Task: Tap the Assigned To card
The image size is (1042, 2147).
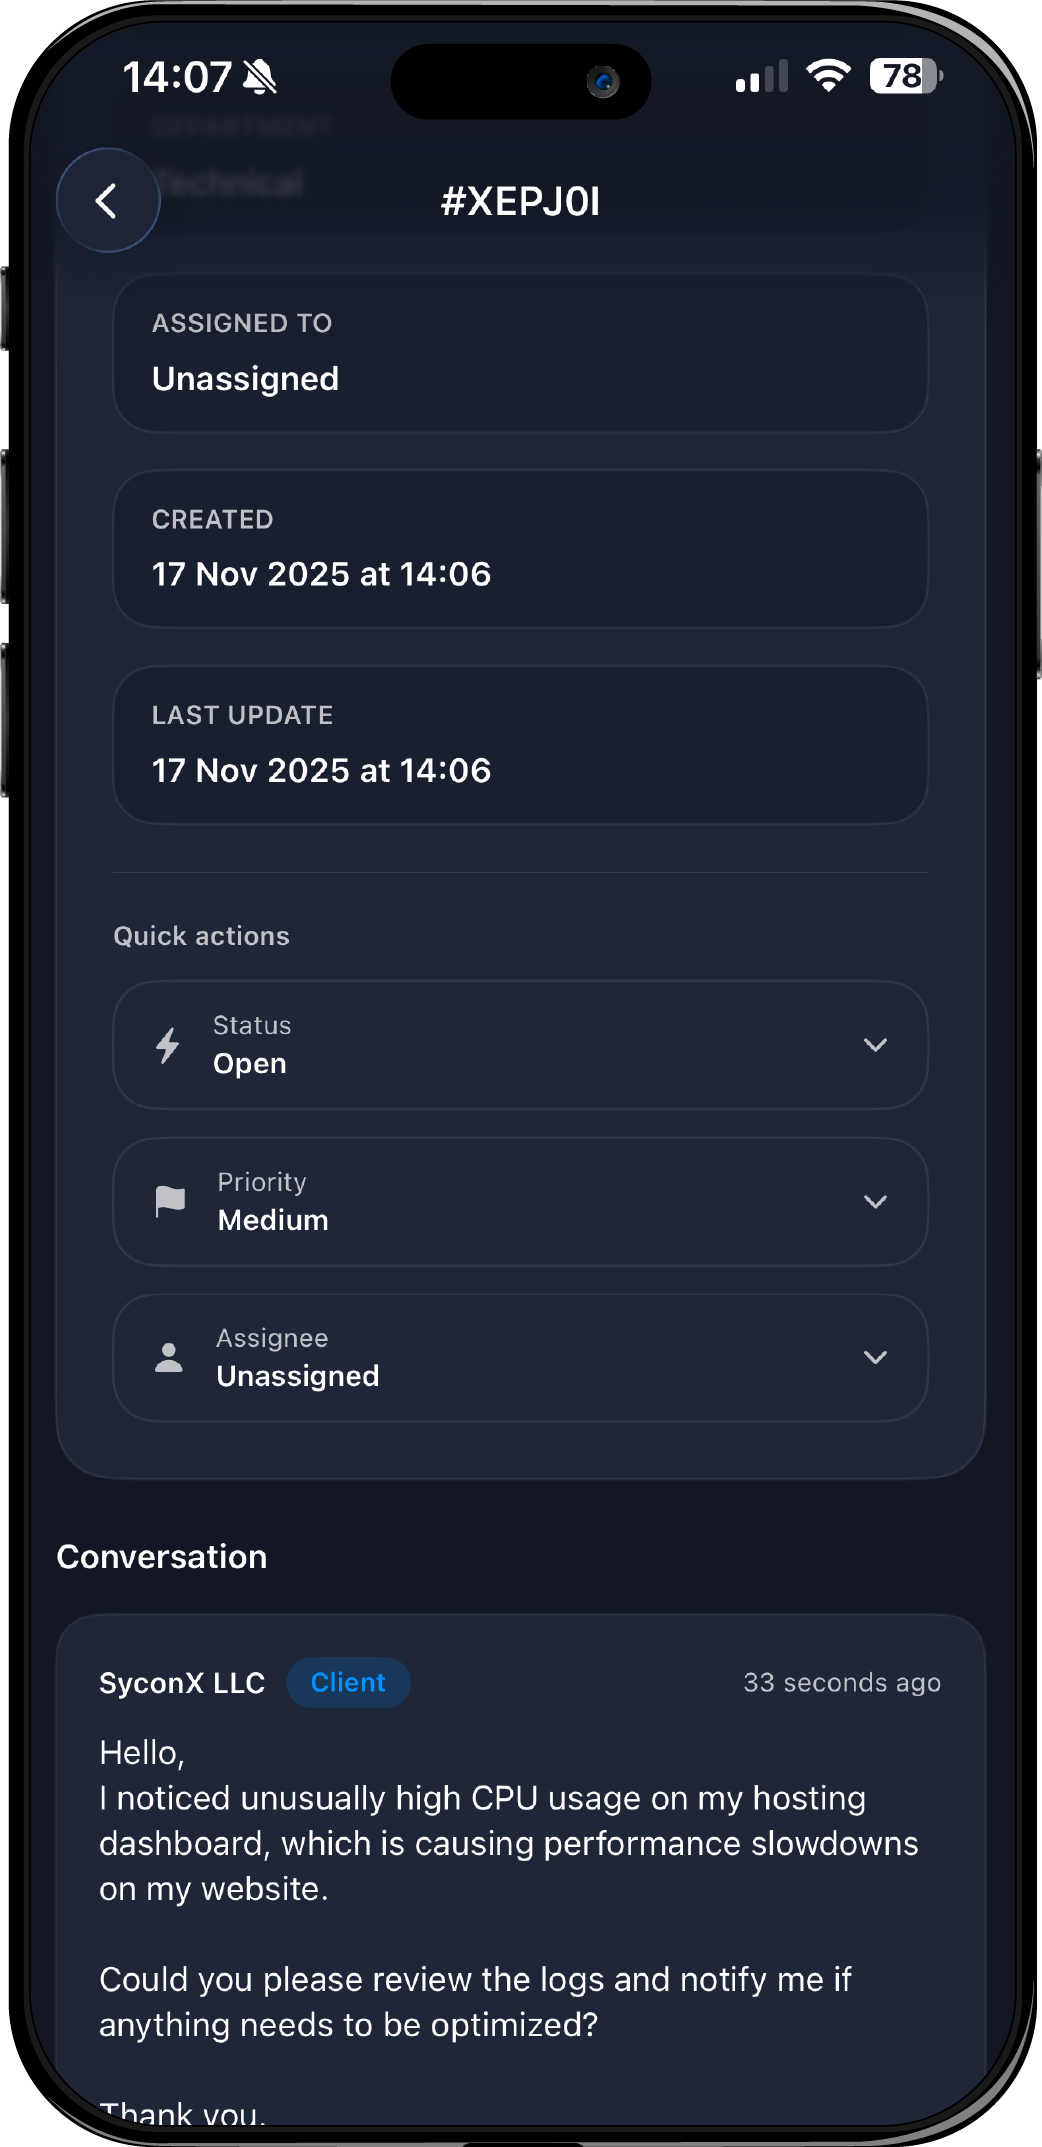Action: [x=520, y=353]
